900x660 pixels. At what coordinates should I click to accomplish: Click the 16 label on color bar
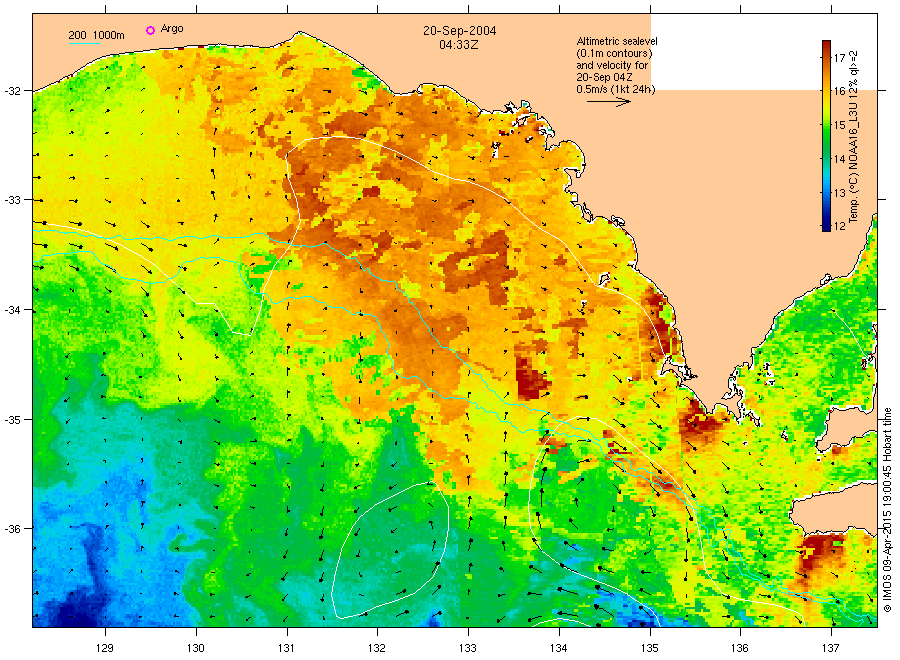(839, 91)
